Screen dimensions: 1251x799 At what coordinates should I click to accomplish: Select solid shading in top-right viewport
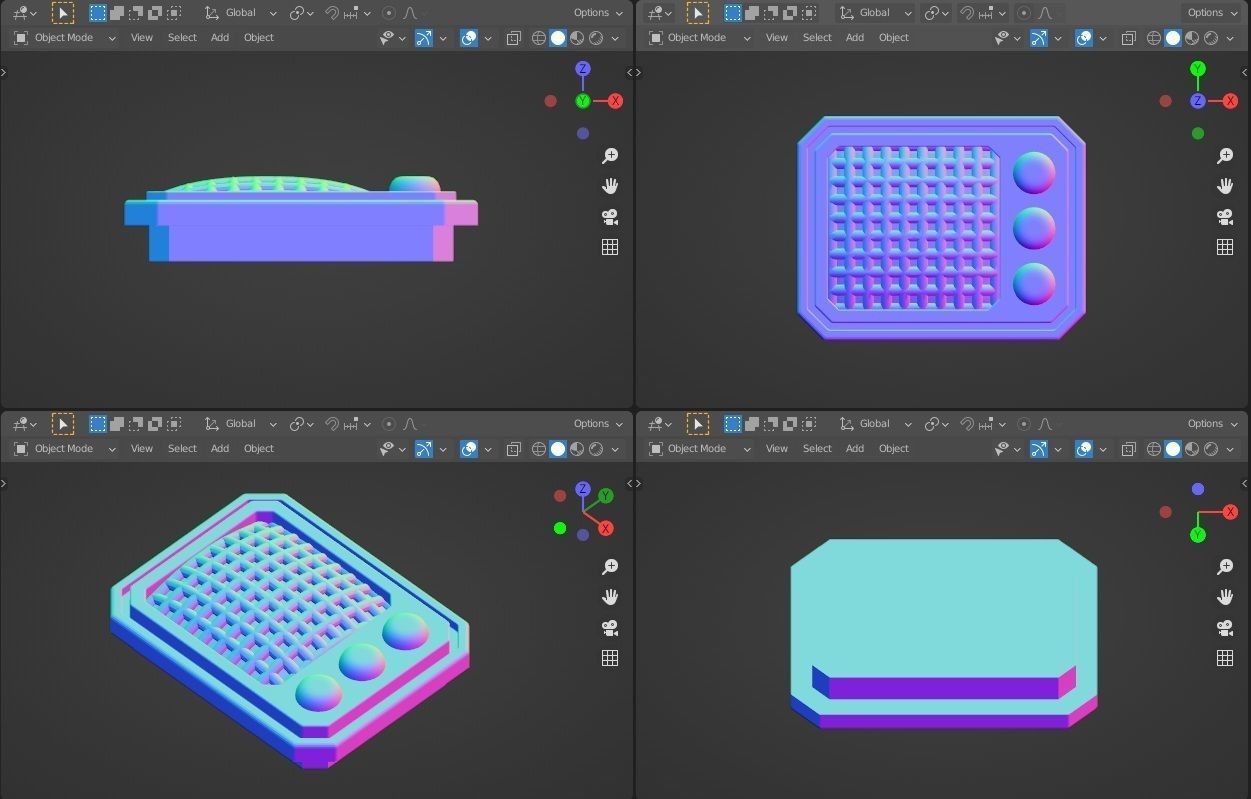tap(1173, 38)
